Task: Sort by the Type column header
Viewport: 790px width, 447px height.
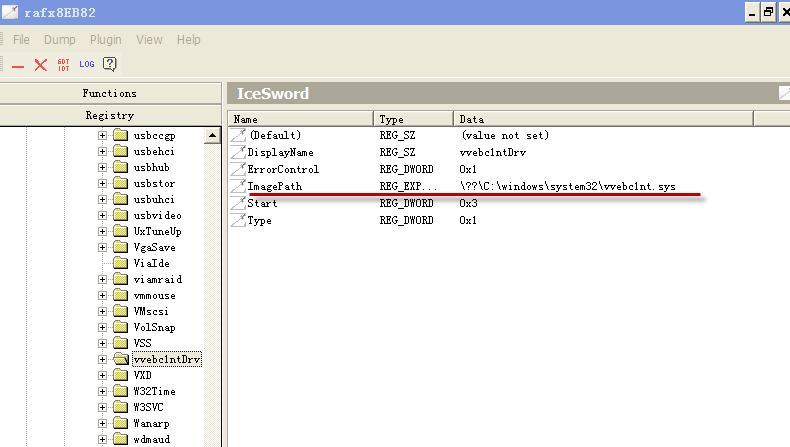Action: click(414, 119)
